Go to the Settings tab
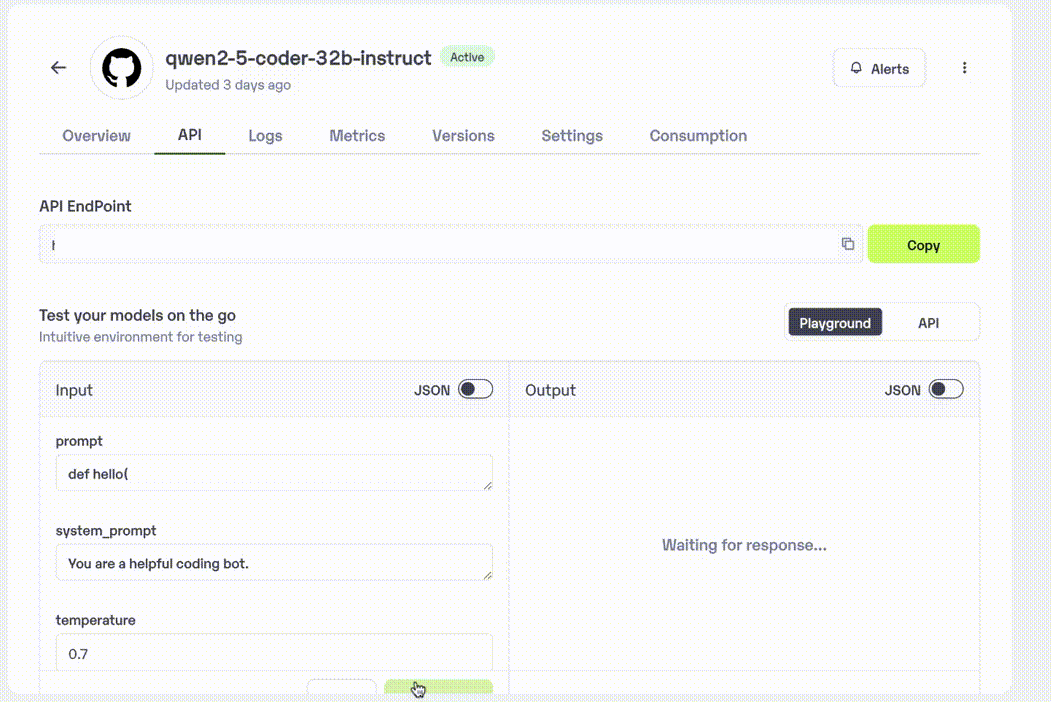This screenshot has height=702, width=1051. click(572, 135)
